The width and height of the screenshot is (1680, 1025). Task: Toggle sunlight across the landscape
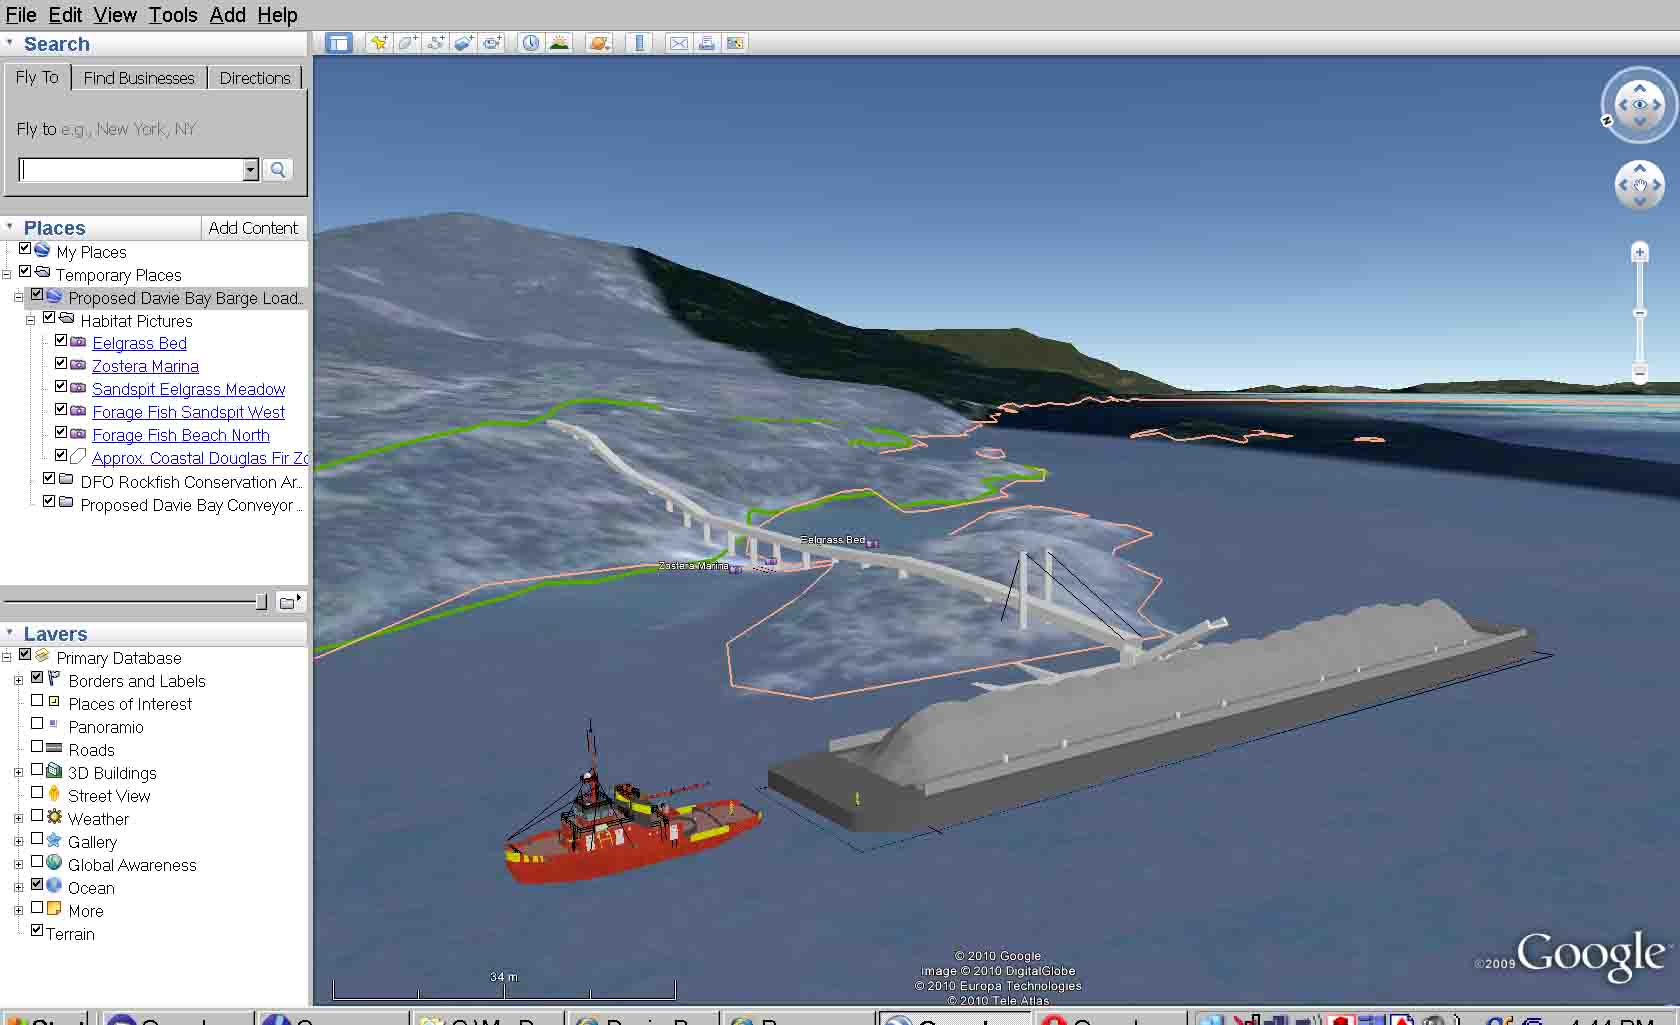559,43
